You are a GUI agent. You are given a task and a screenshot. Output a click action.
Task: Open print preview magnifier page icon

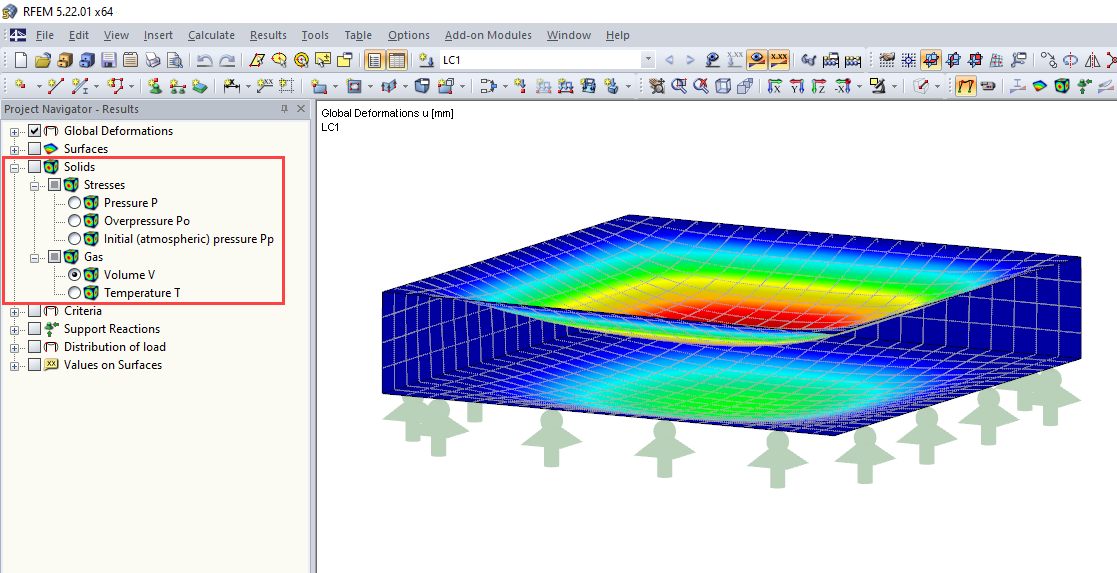[175, 60]
